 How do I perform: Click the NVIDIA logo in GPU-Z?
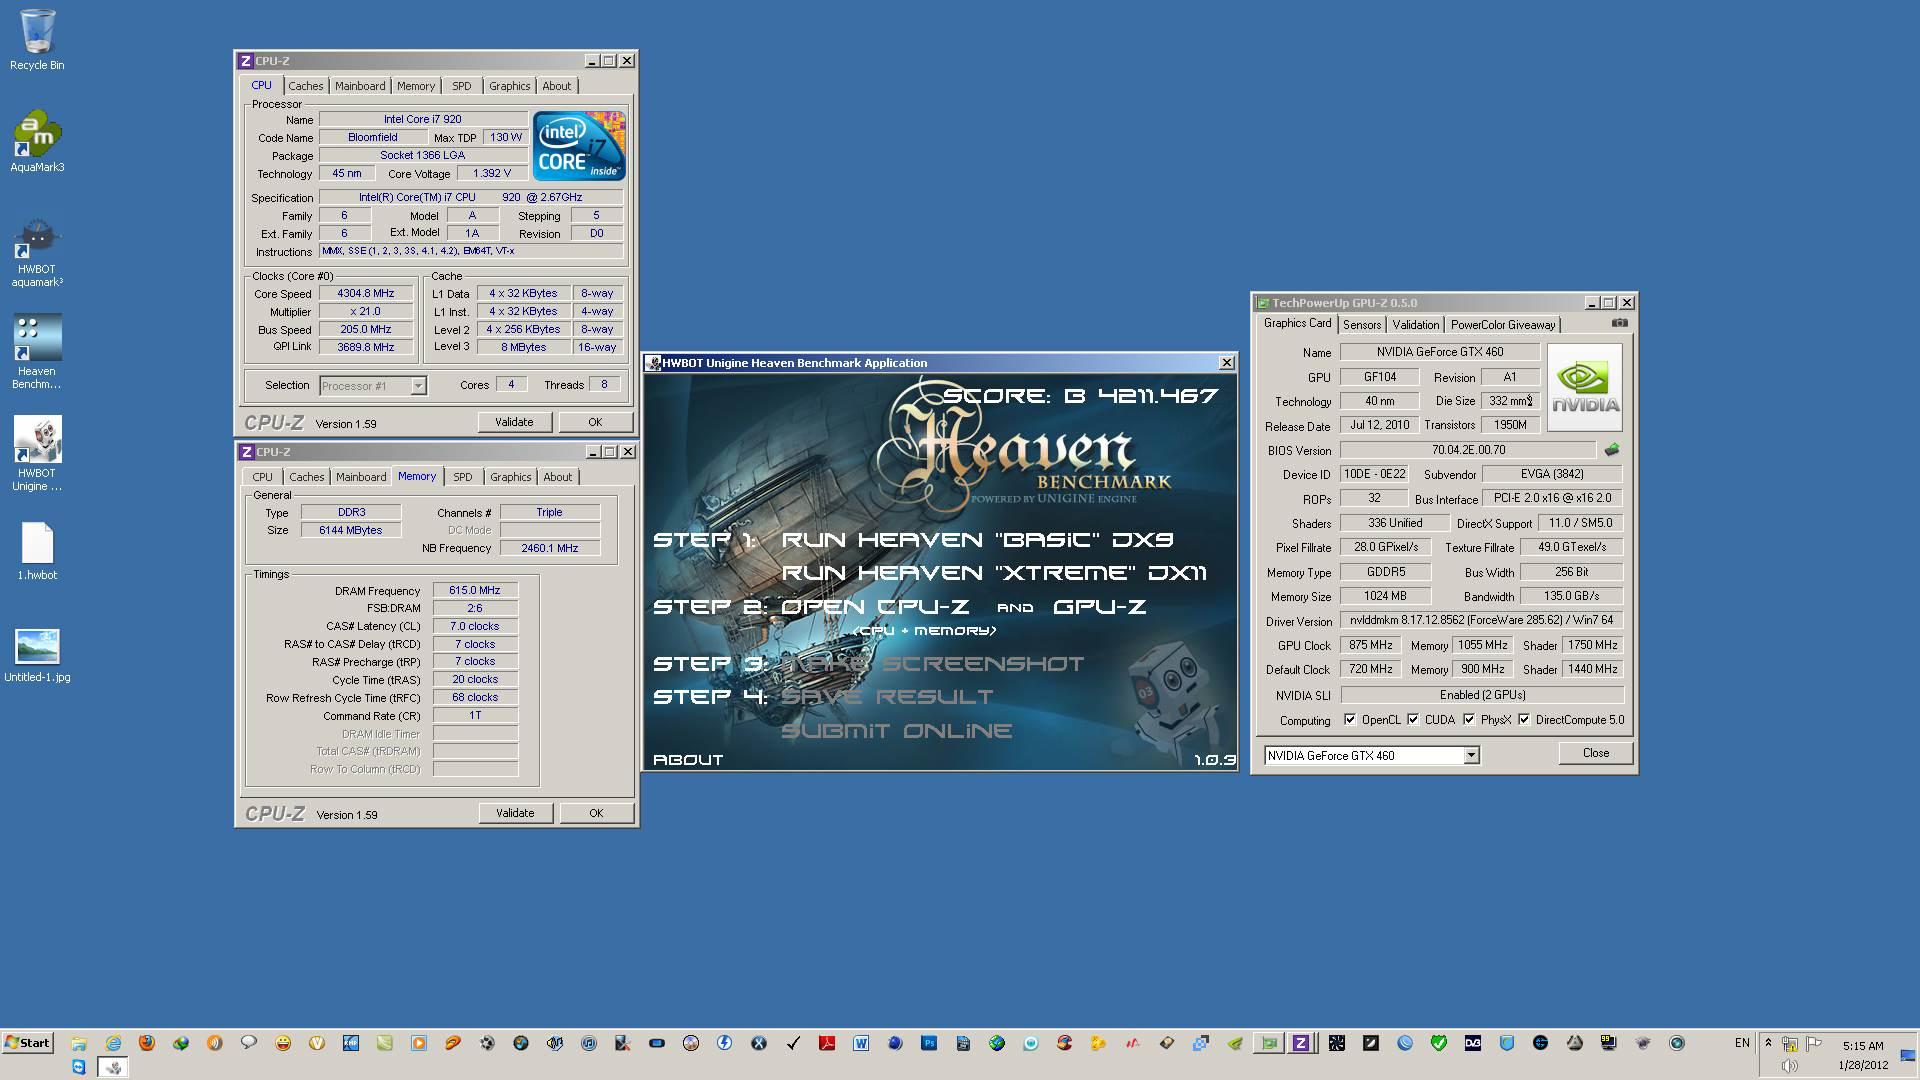point(1585,388)
